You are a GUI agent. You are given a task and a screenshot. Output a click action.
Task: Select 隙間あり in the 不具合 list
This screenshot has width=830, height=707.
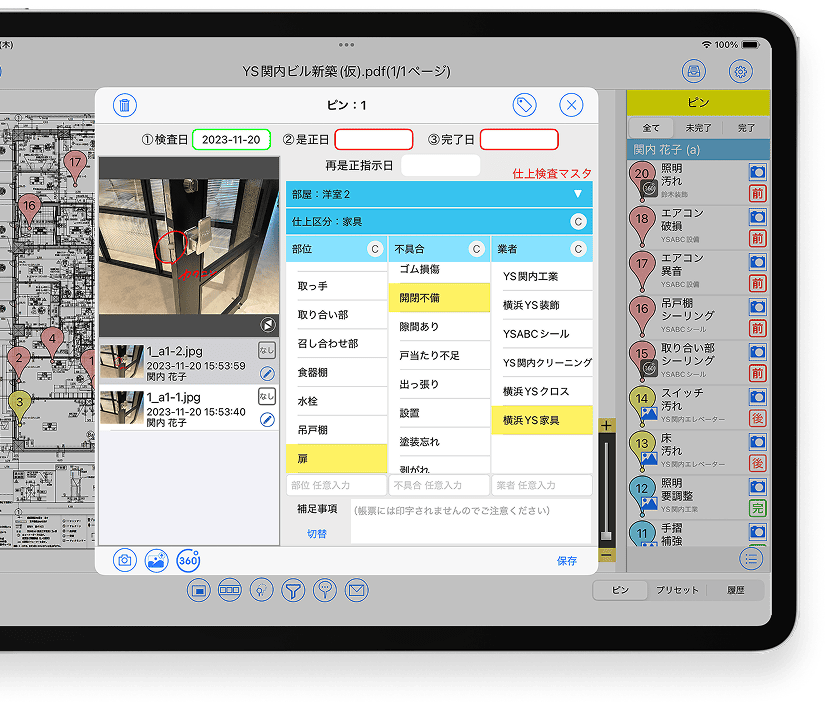(x=439, y=326)
